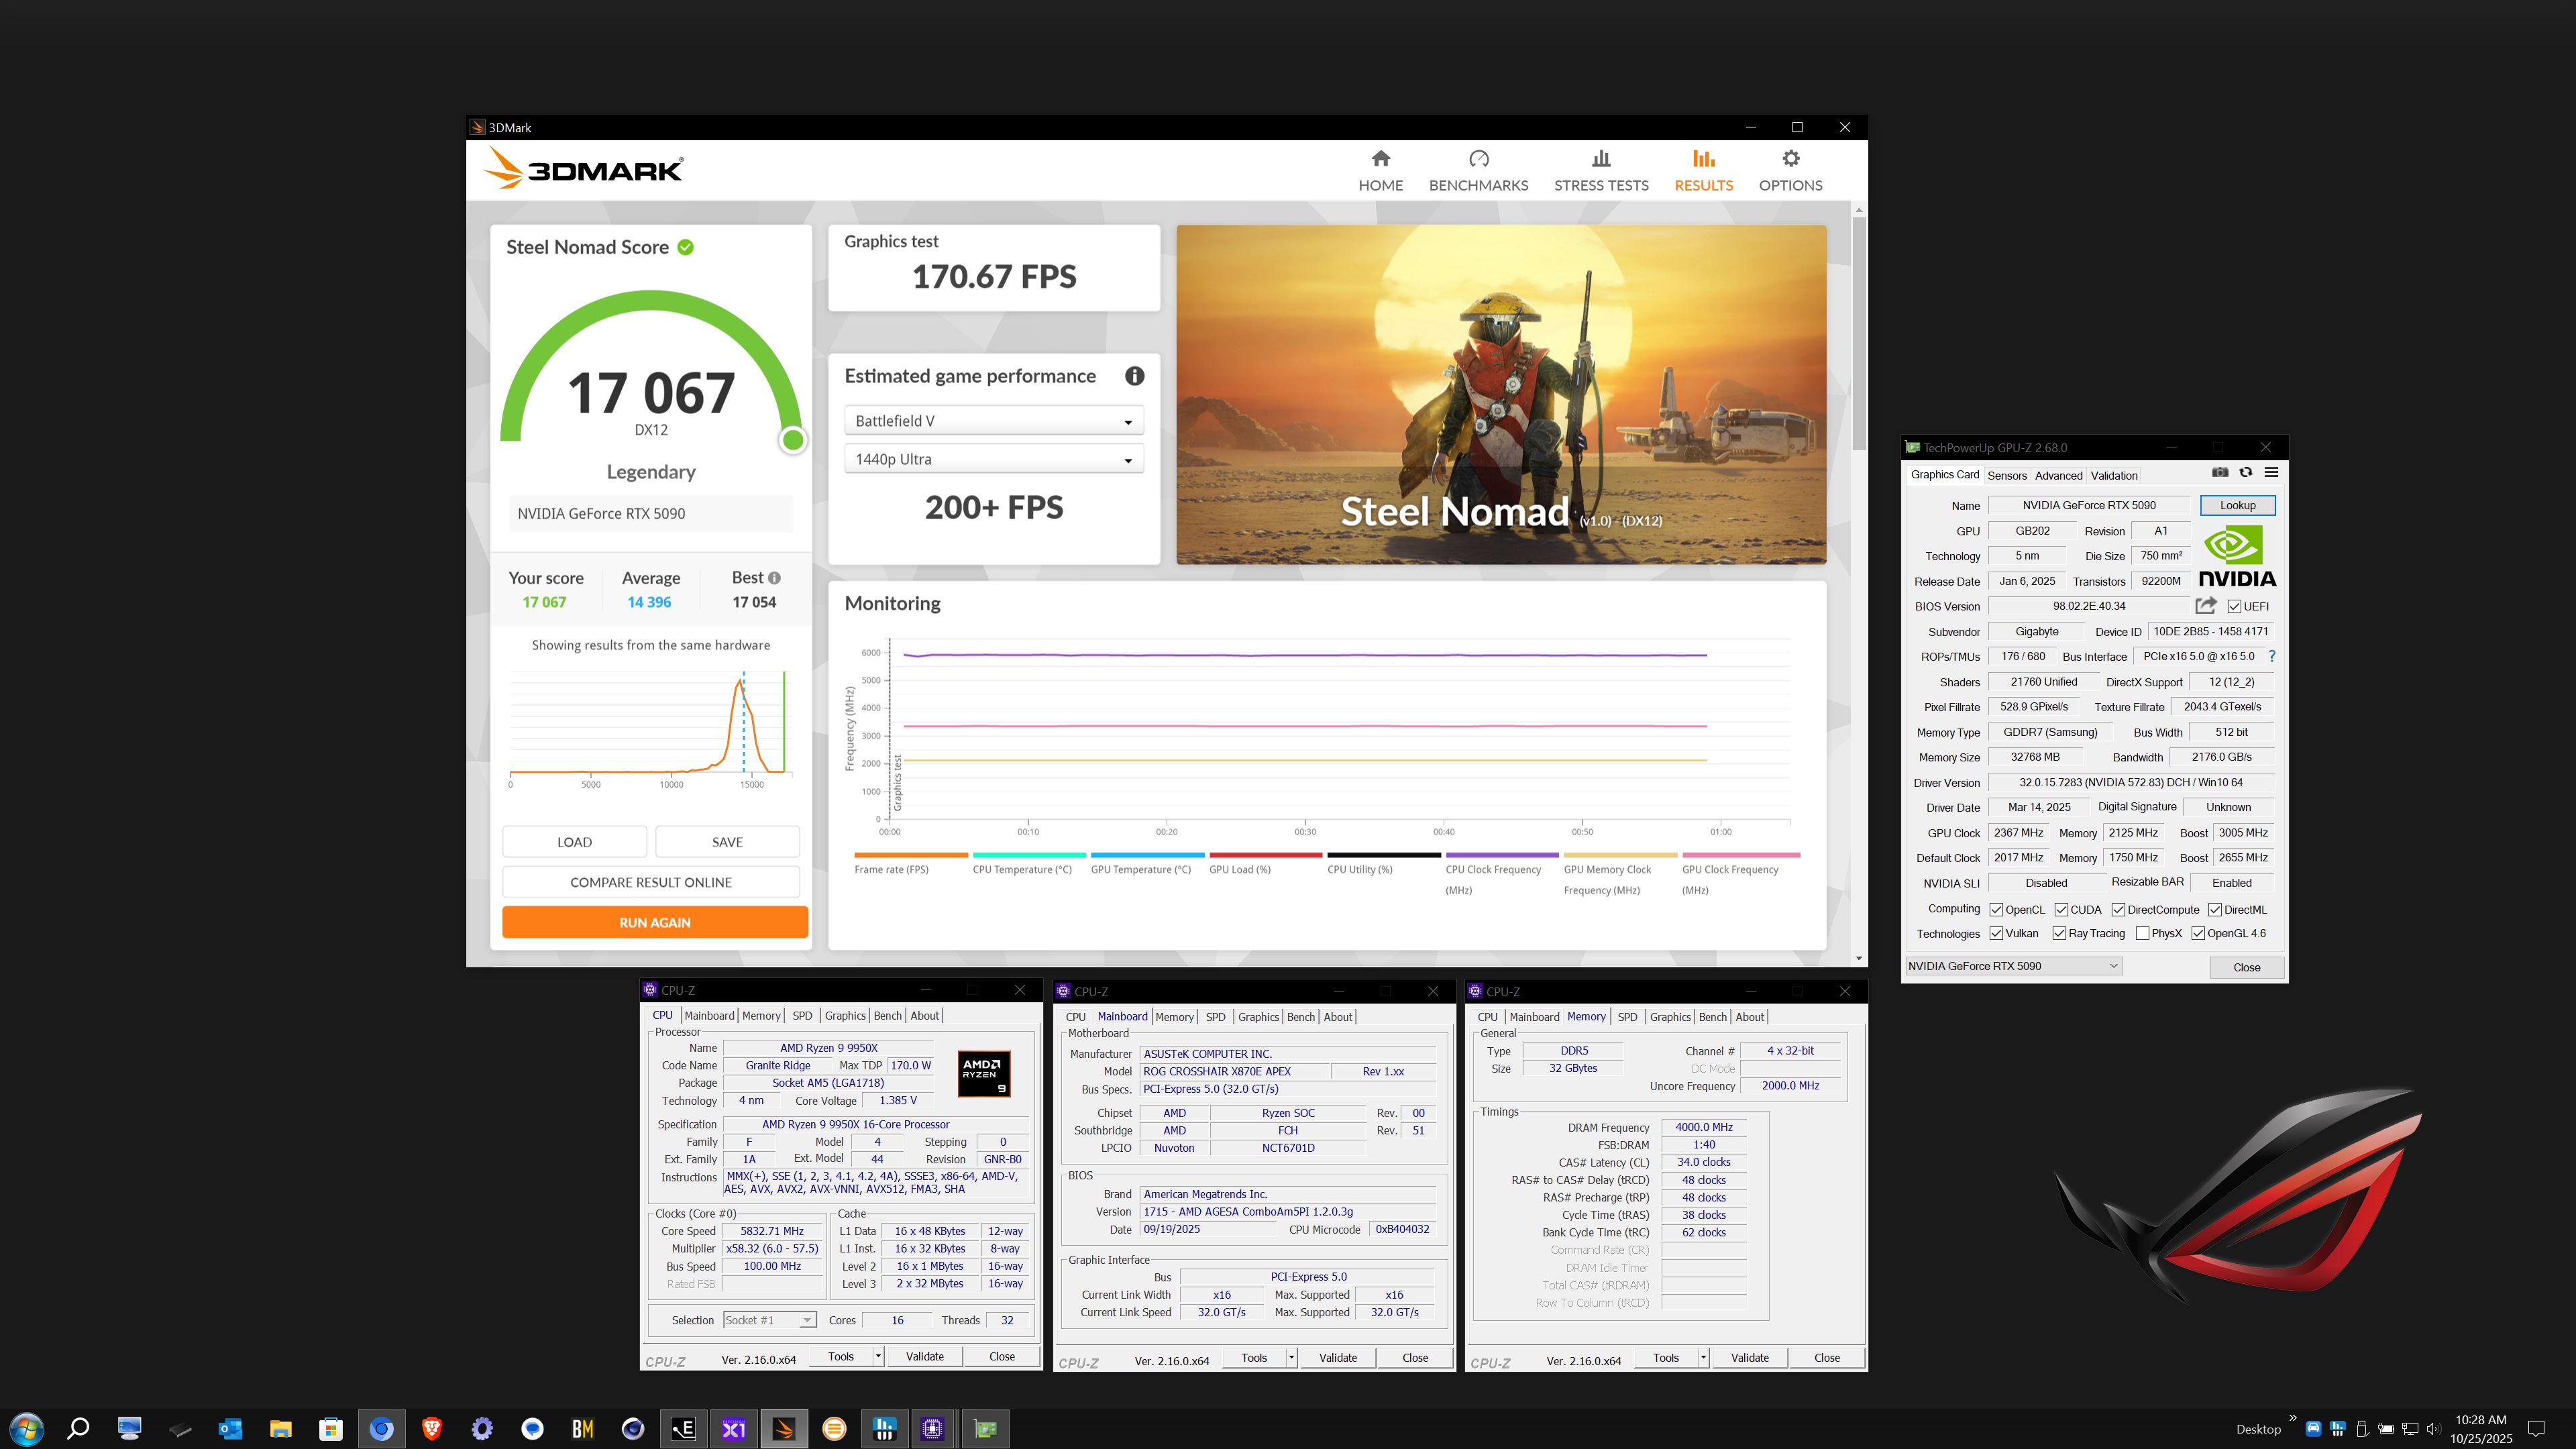Viewport: 2576px width, 1449px height.
Task: Open the GPU-Z hamburger menu icon
Action: coord(2271,473)
